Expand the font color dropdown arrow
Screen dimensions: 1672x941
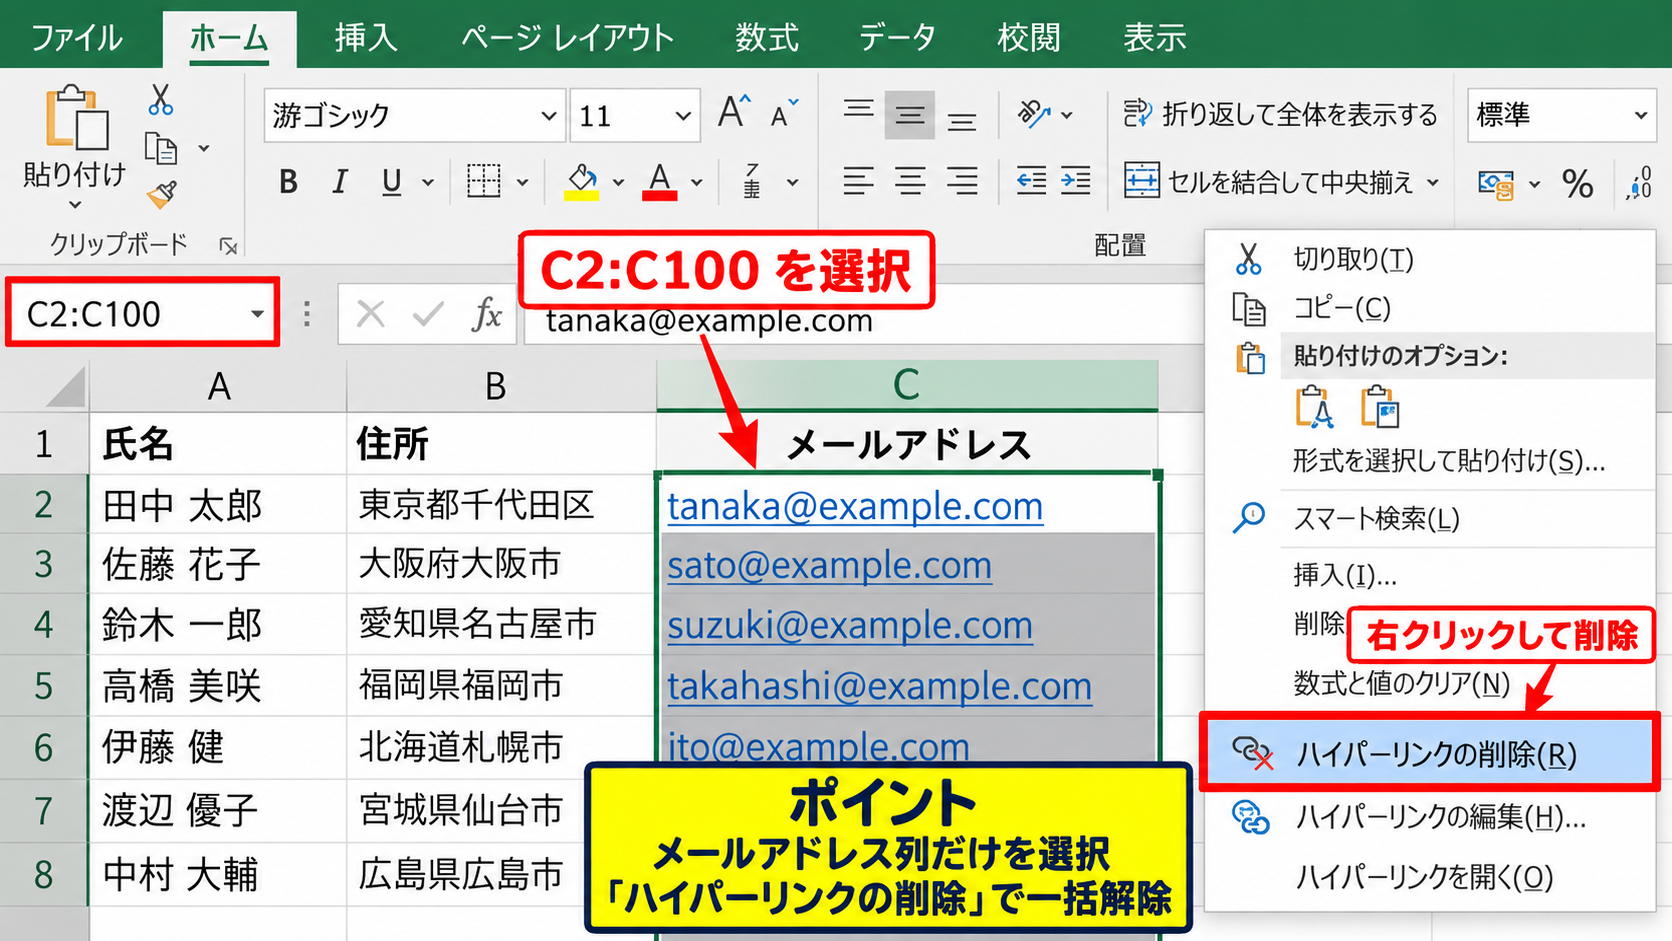pyautogui.click(x=697, y=182)
